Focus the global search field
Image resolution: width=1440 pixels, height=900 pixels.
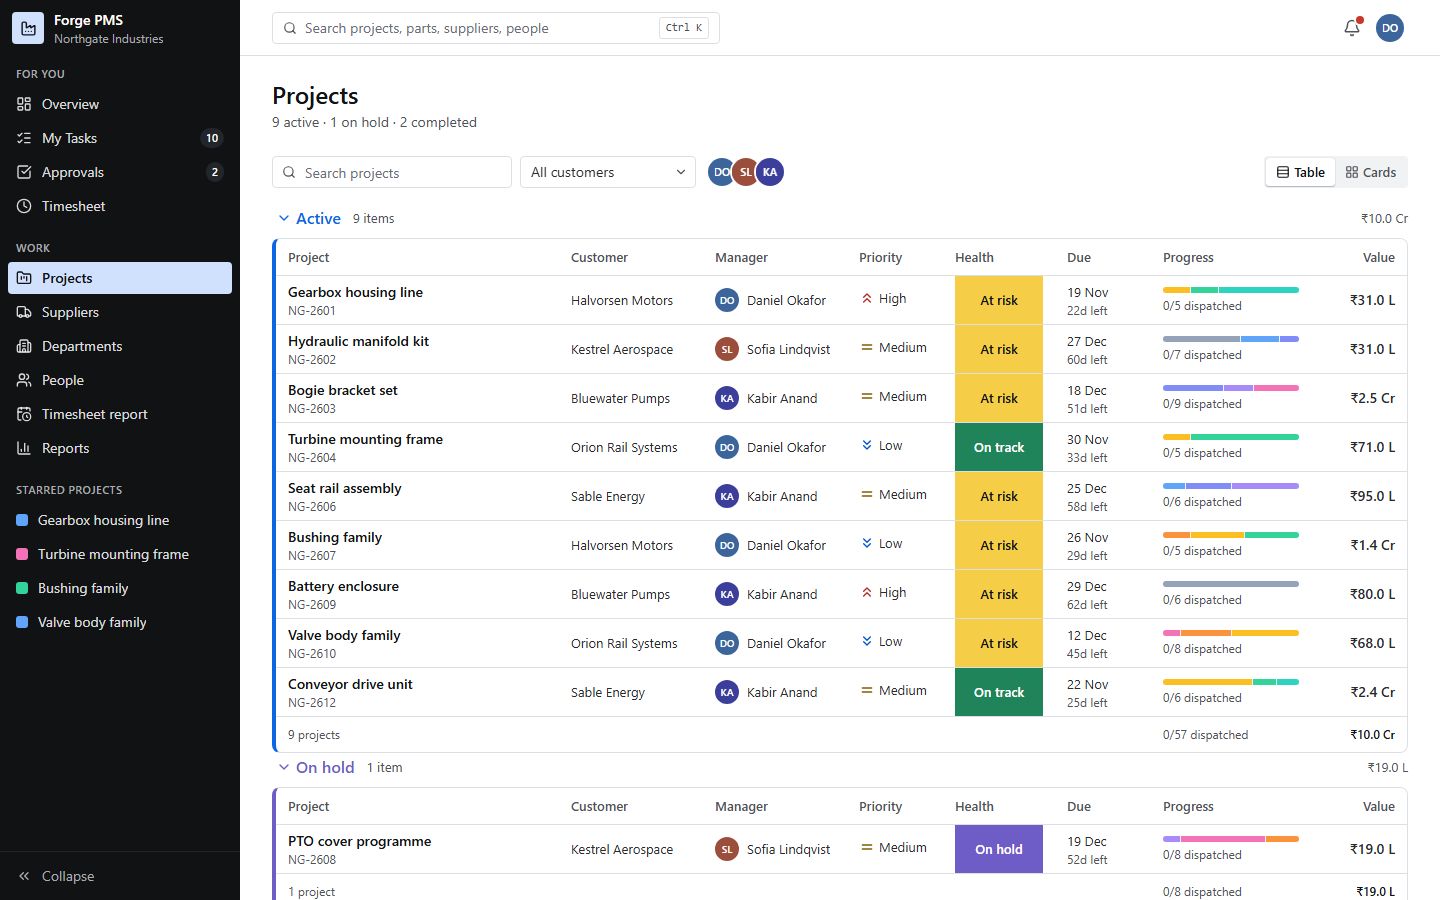(x=496, y=28)
